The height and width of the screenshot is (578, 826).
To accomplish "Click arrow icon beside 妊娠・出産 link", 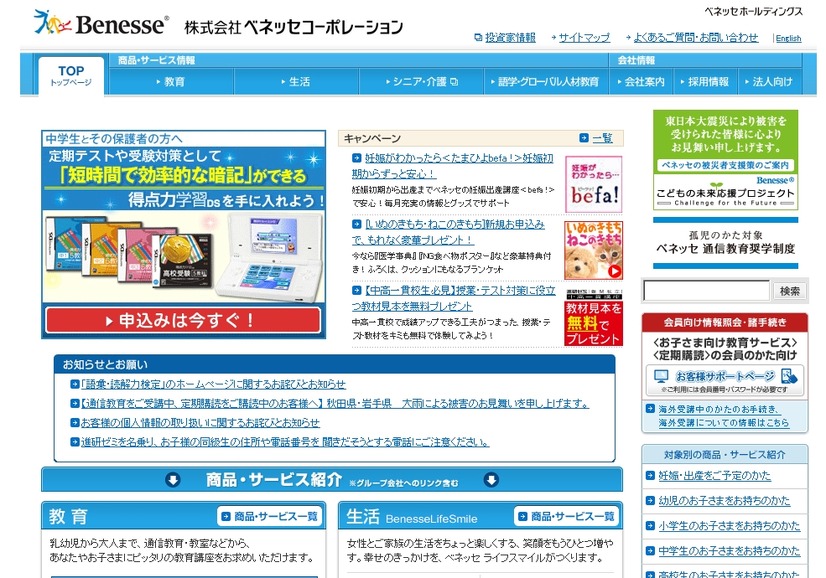I will pos(650,476).
